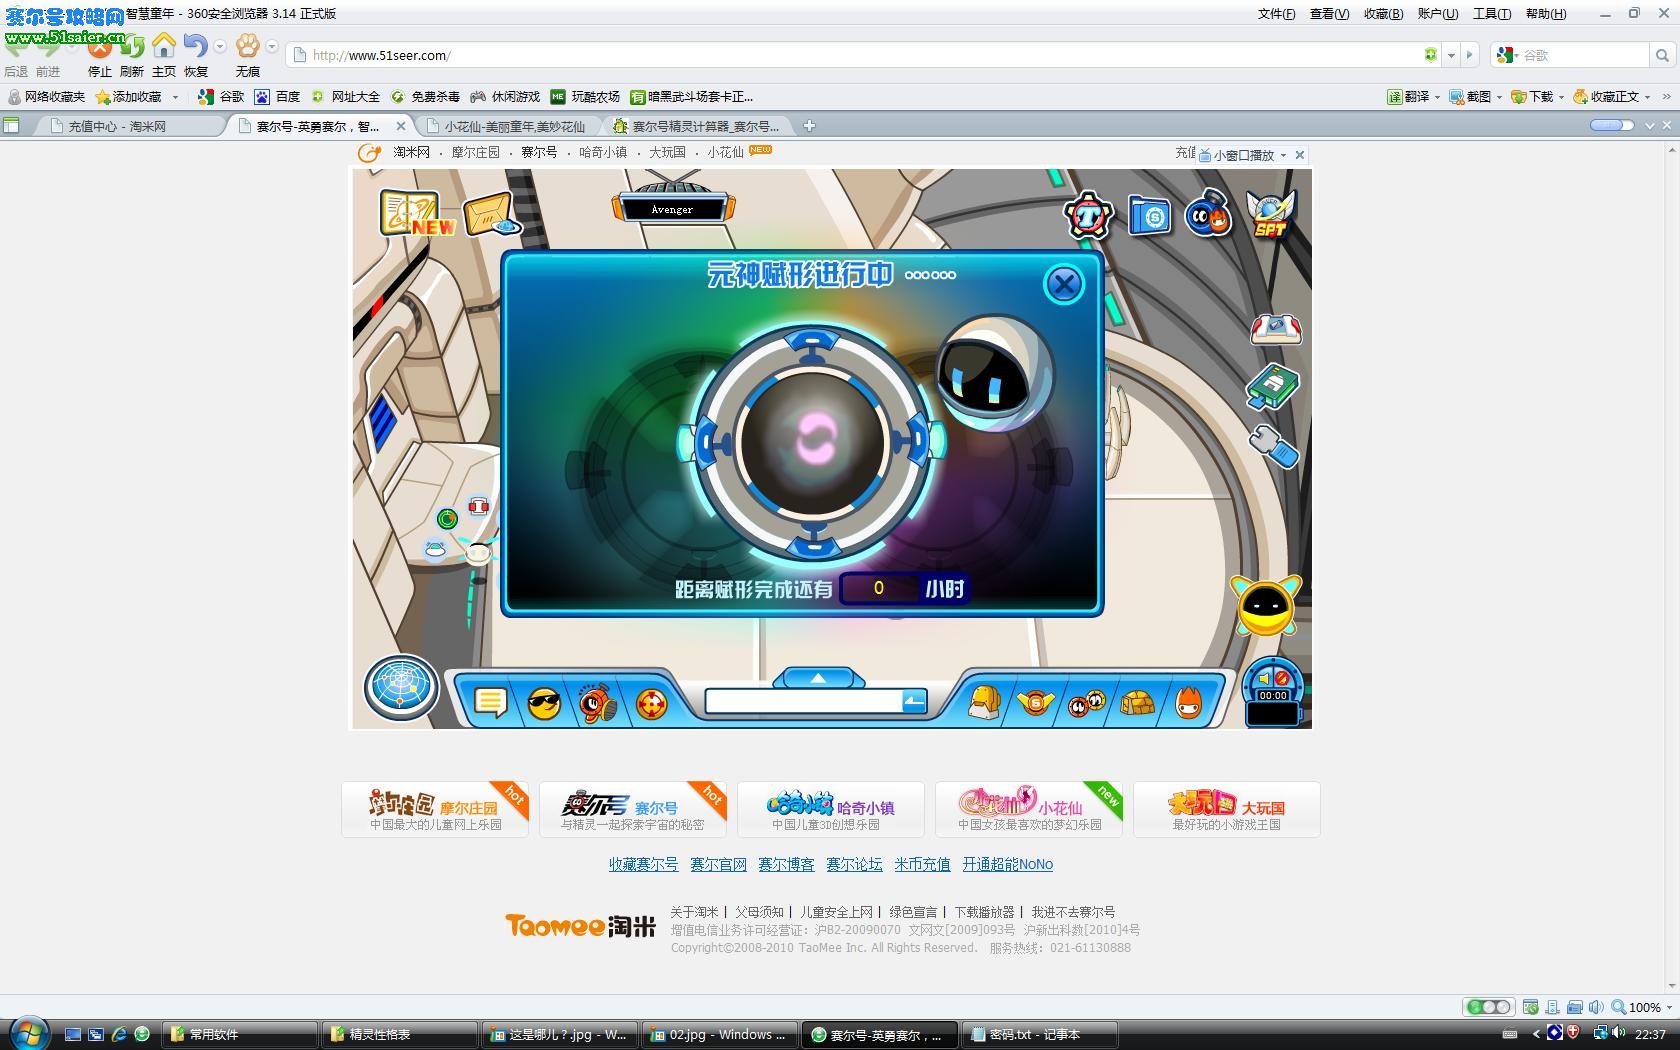Click the 无痕 incognito paw icon
This screenshot has height=1050, width=1680.
tap(247, 56)
